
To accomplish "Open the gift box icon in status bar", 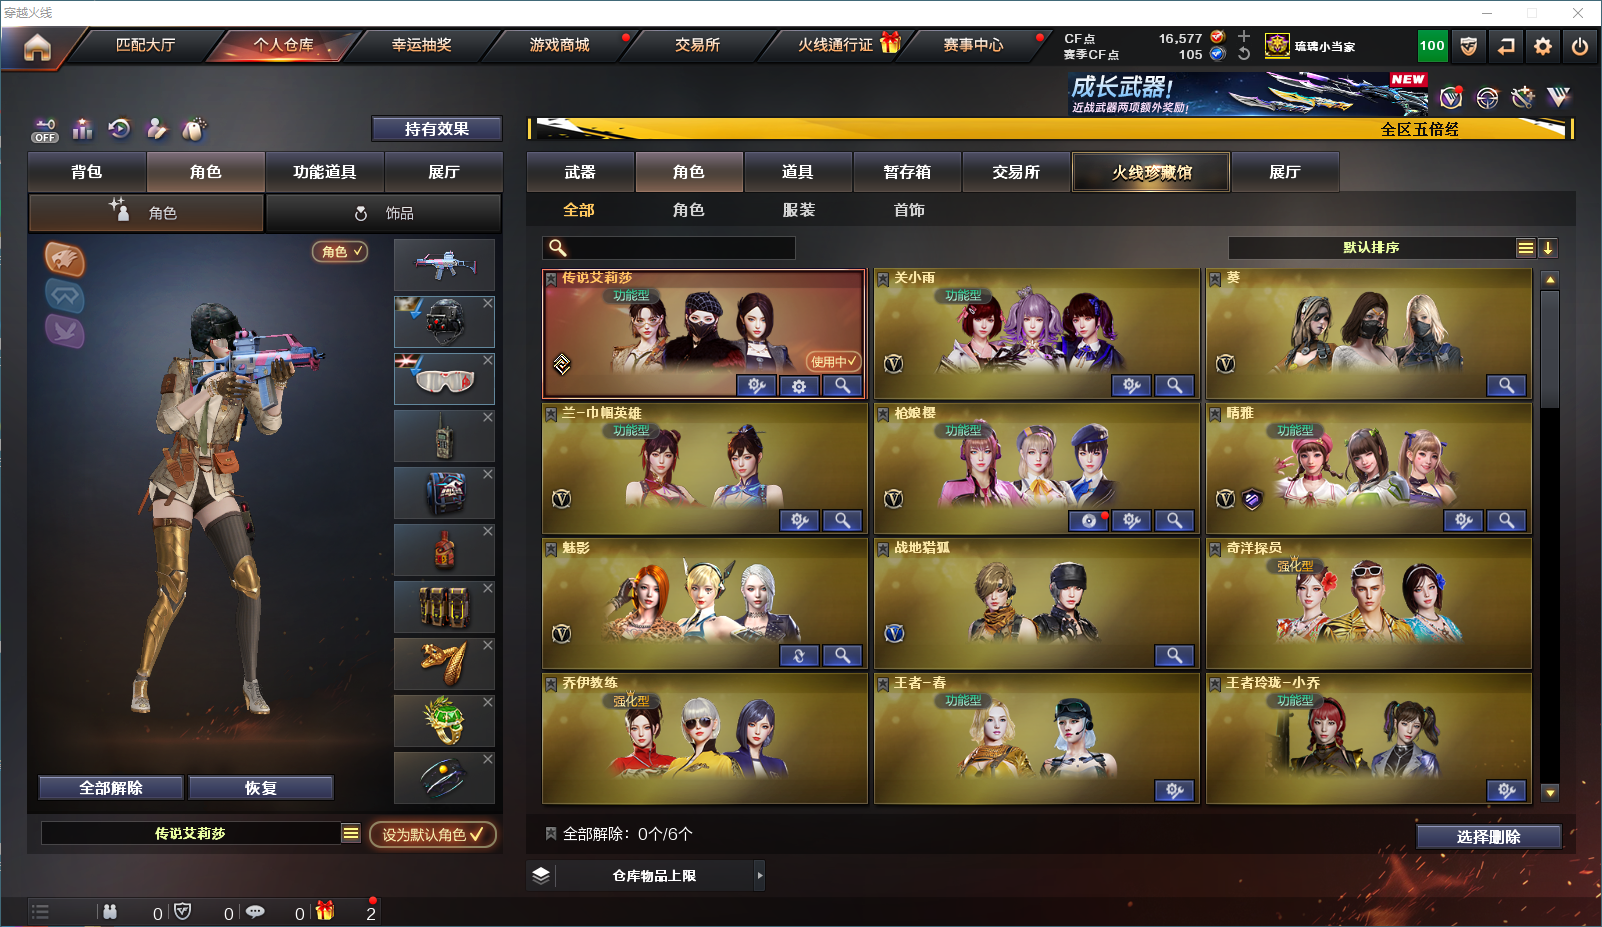I will (325, 911).
